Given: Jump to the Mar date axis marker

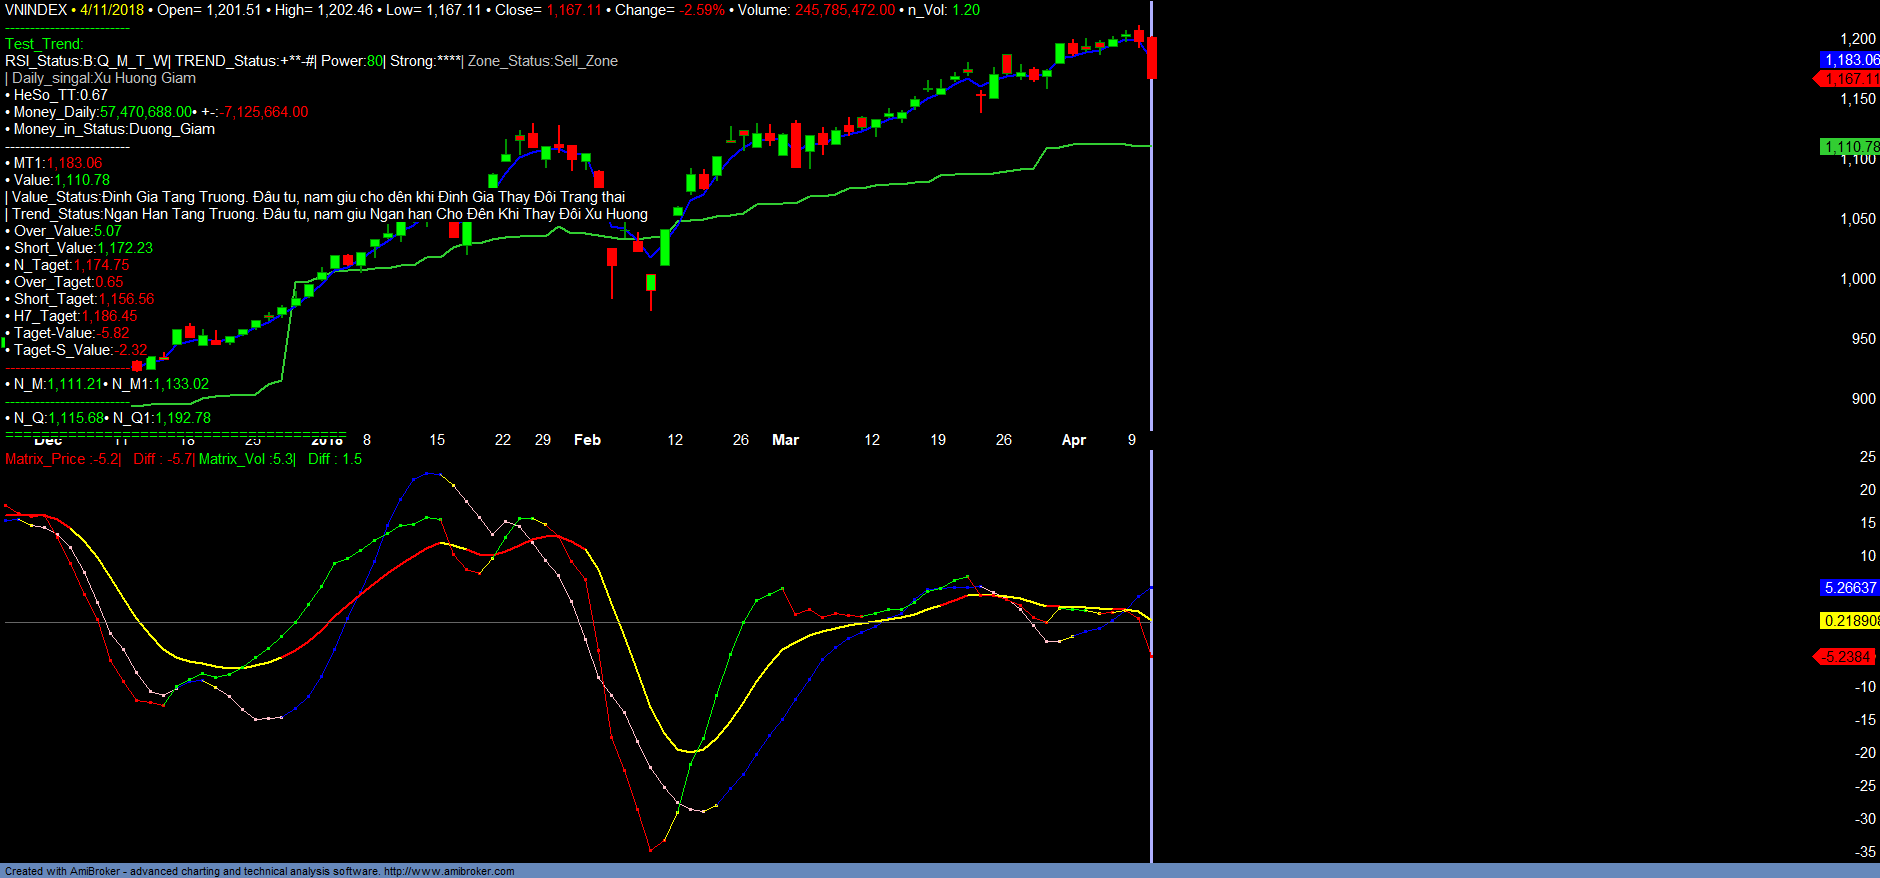Looking at the screenshot, I should point(785,440).
